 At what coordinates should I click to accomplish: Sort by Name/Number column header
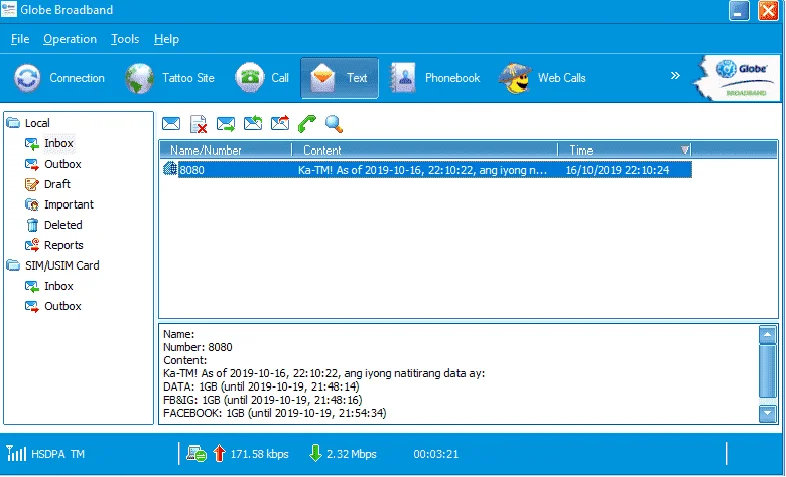(226, 150)
